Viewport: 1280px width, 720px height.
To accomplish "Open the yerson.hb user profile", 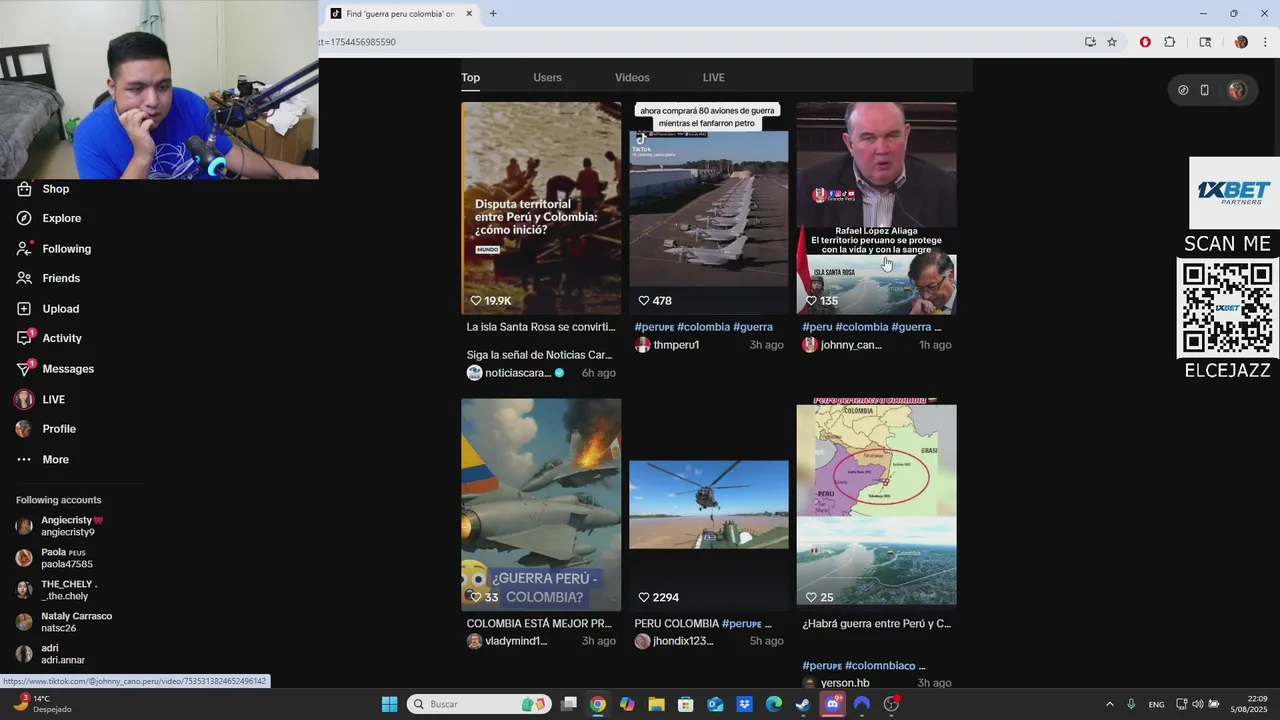I will coord(845,683).
